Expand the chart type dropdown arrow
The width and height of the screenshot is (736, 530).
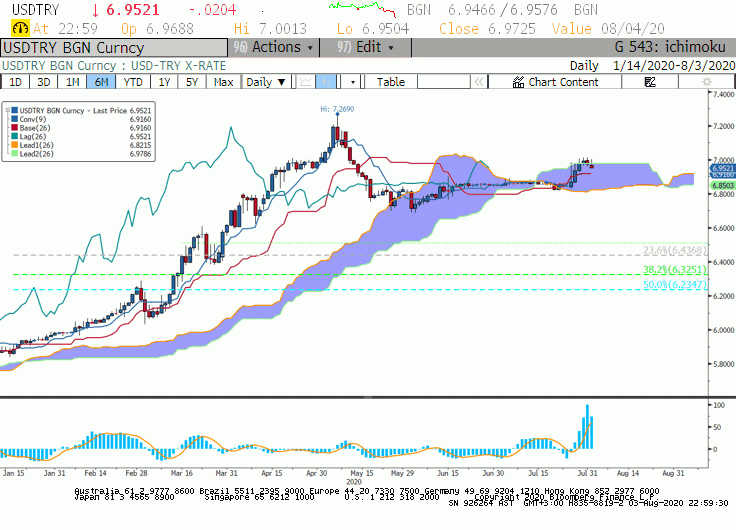click(353, 82)
